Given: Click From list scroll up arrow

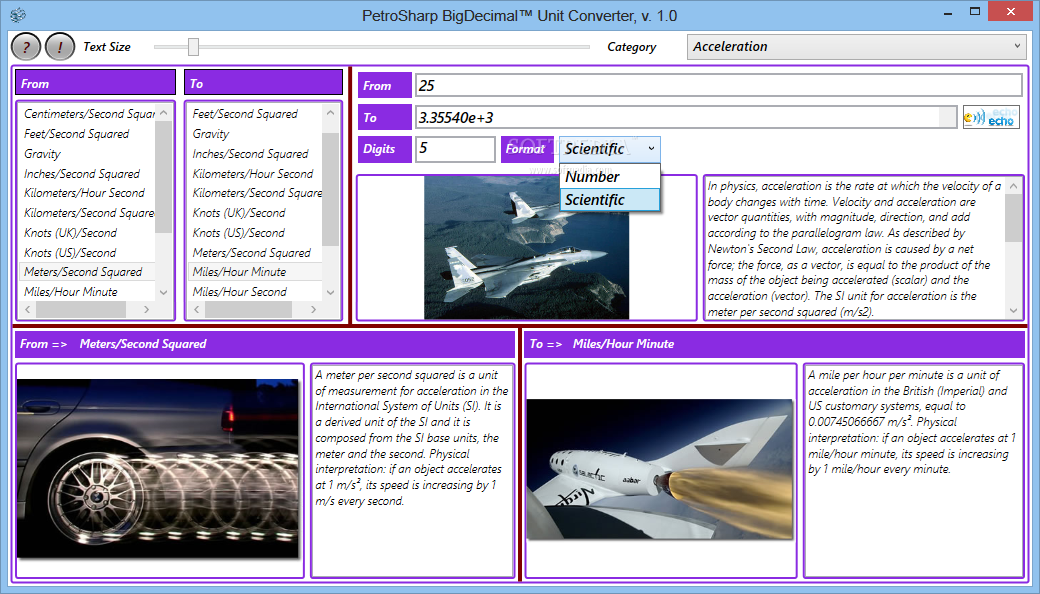Looking at the screenshot, I should click(163, 113).
